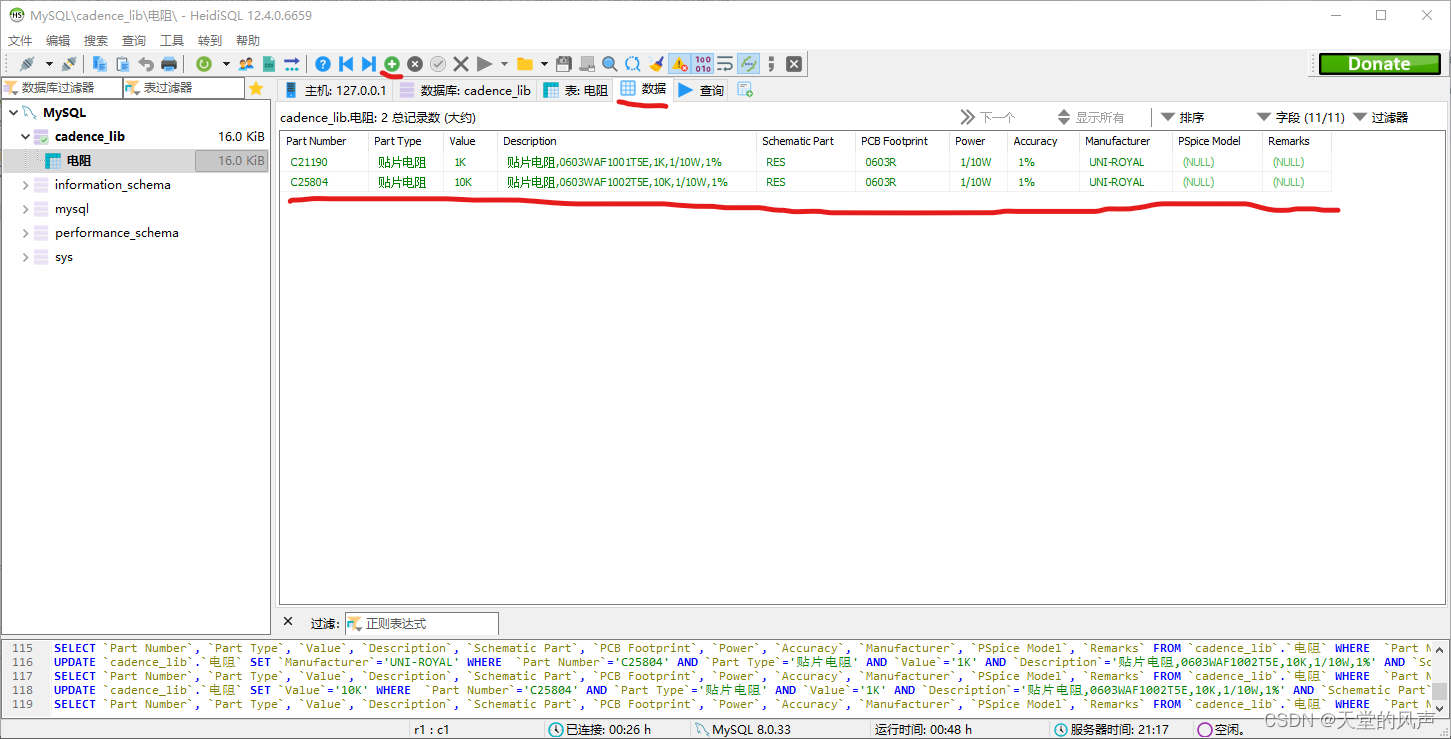The height and width of the screenshot is (739, 1451).
Task: Open the 查询 menu in menu bar
Action: pos(134,40)
